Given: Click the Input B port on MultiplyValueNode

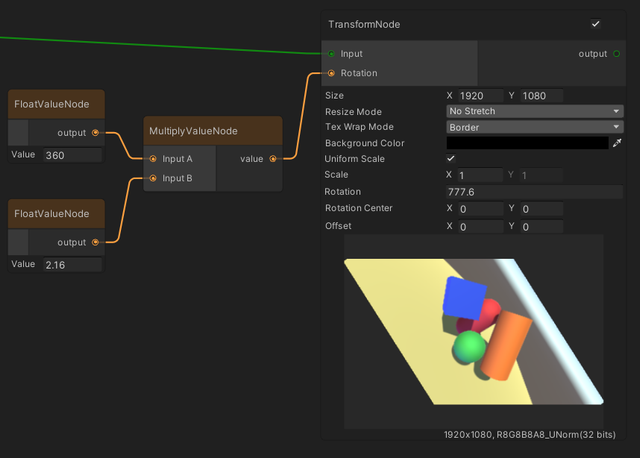Looking at the screenshot, I should coord(153,178).
